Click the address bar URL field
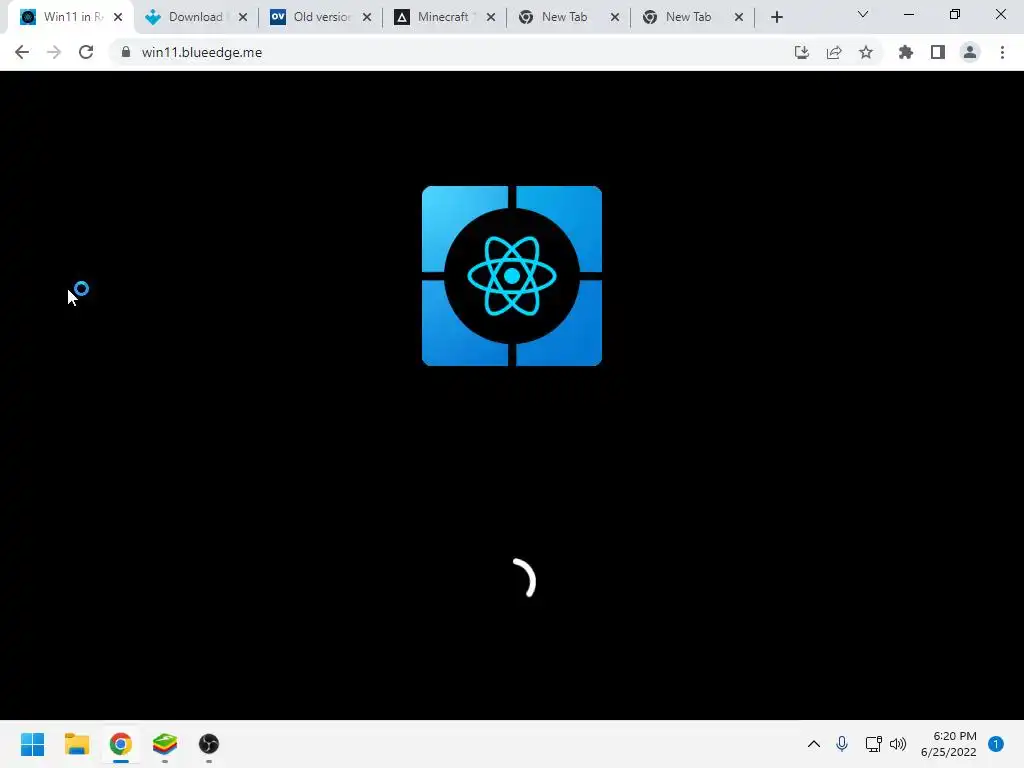1024x768 pixels. point(451,52)
